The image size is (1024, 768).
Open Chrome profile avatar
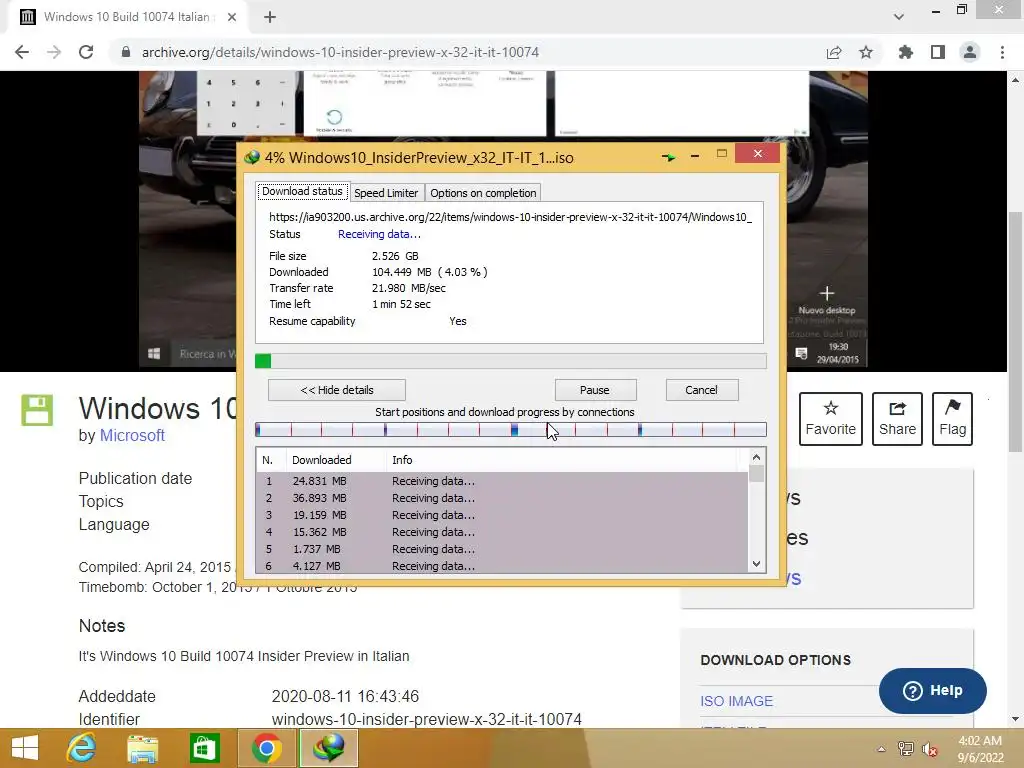coord(970,52)
